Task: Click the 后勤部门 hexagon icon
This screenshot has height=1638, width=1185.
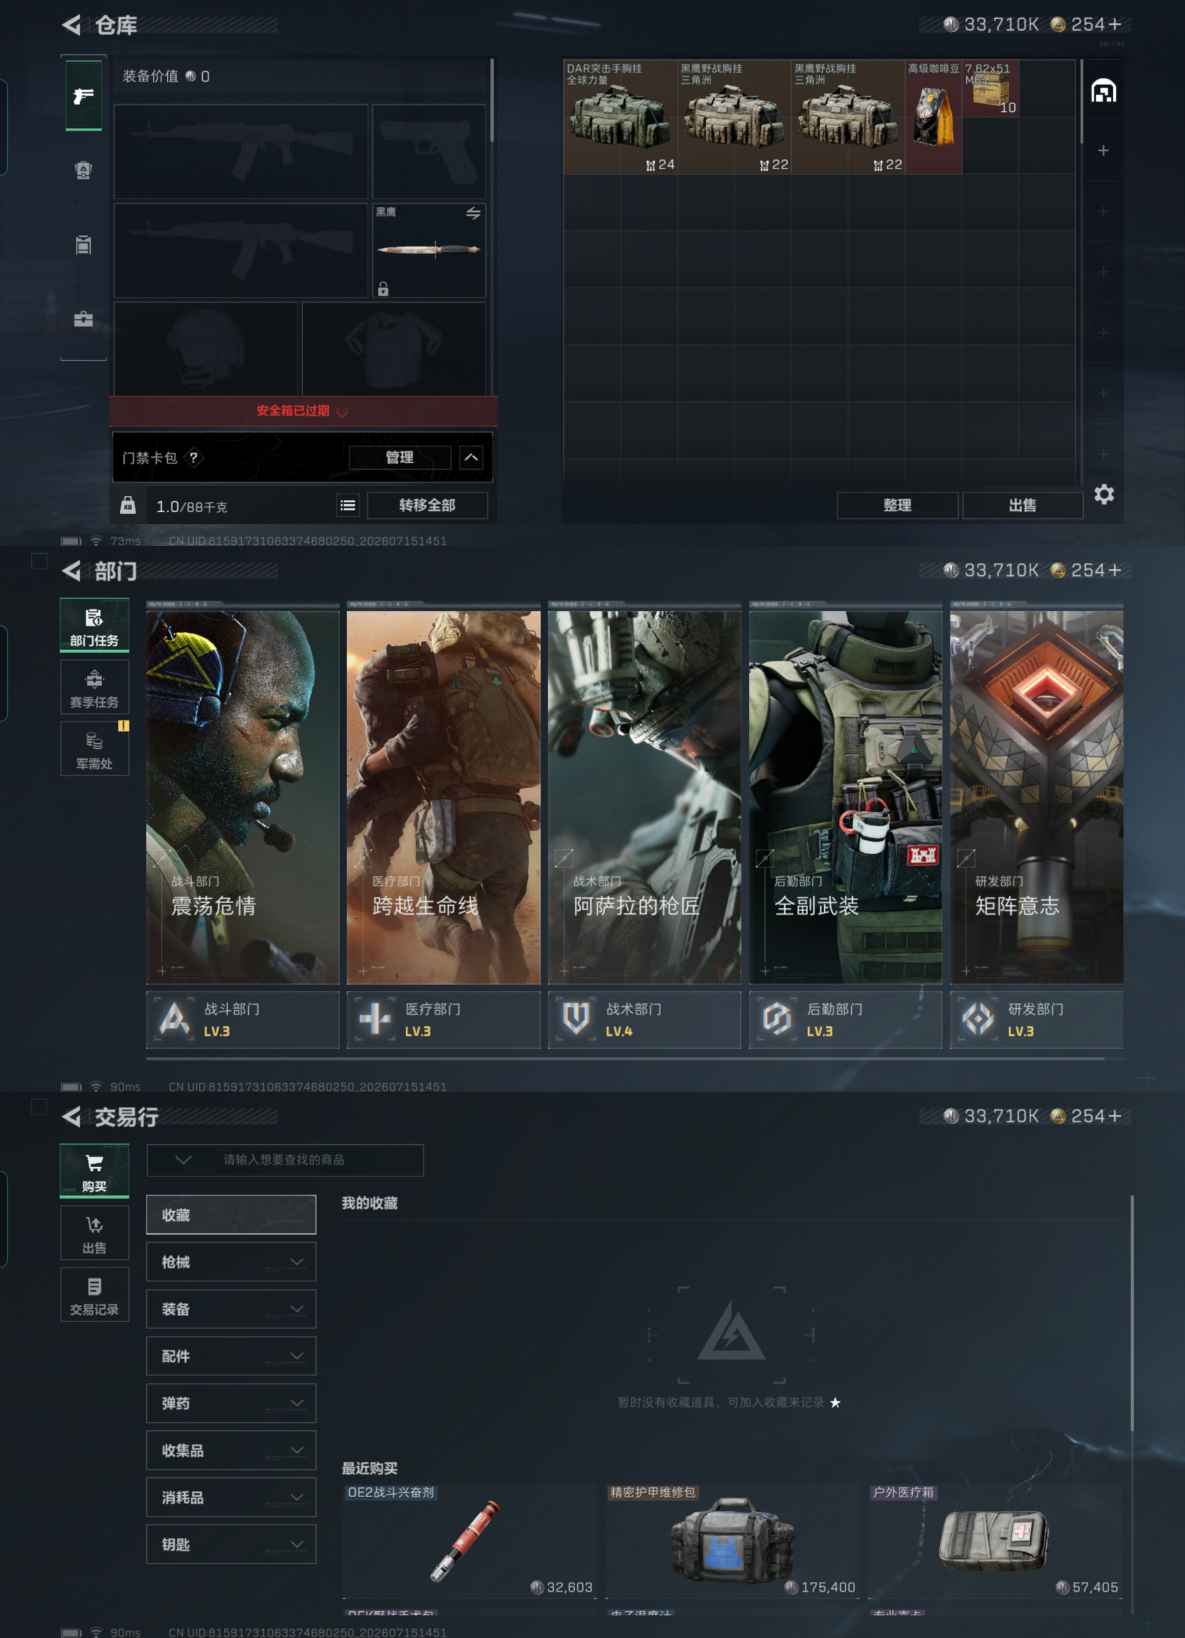Action: (x=777, y=1019)
